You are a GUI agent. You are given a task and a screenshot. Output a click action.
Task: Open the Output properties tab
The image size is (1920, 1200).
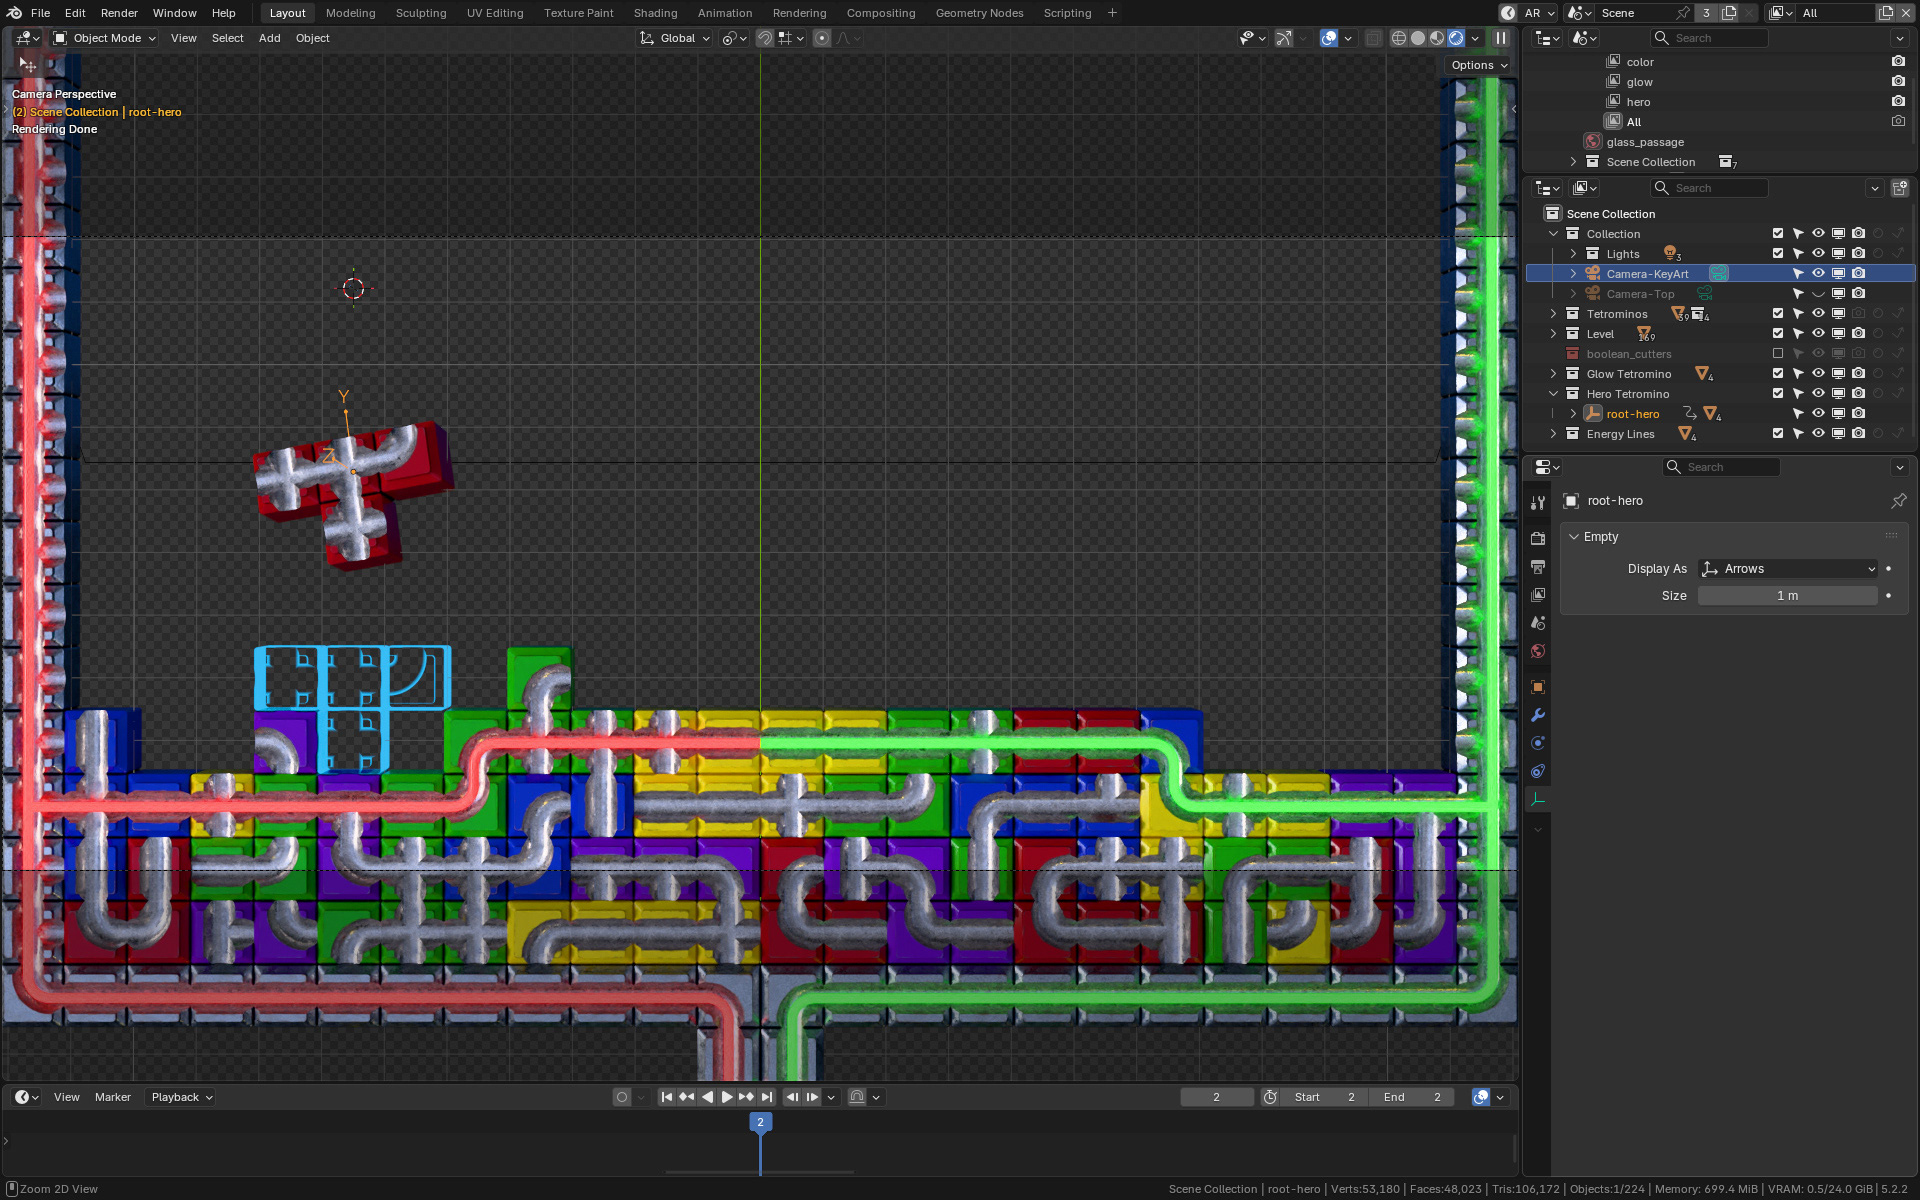pos(1538,567)
